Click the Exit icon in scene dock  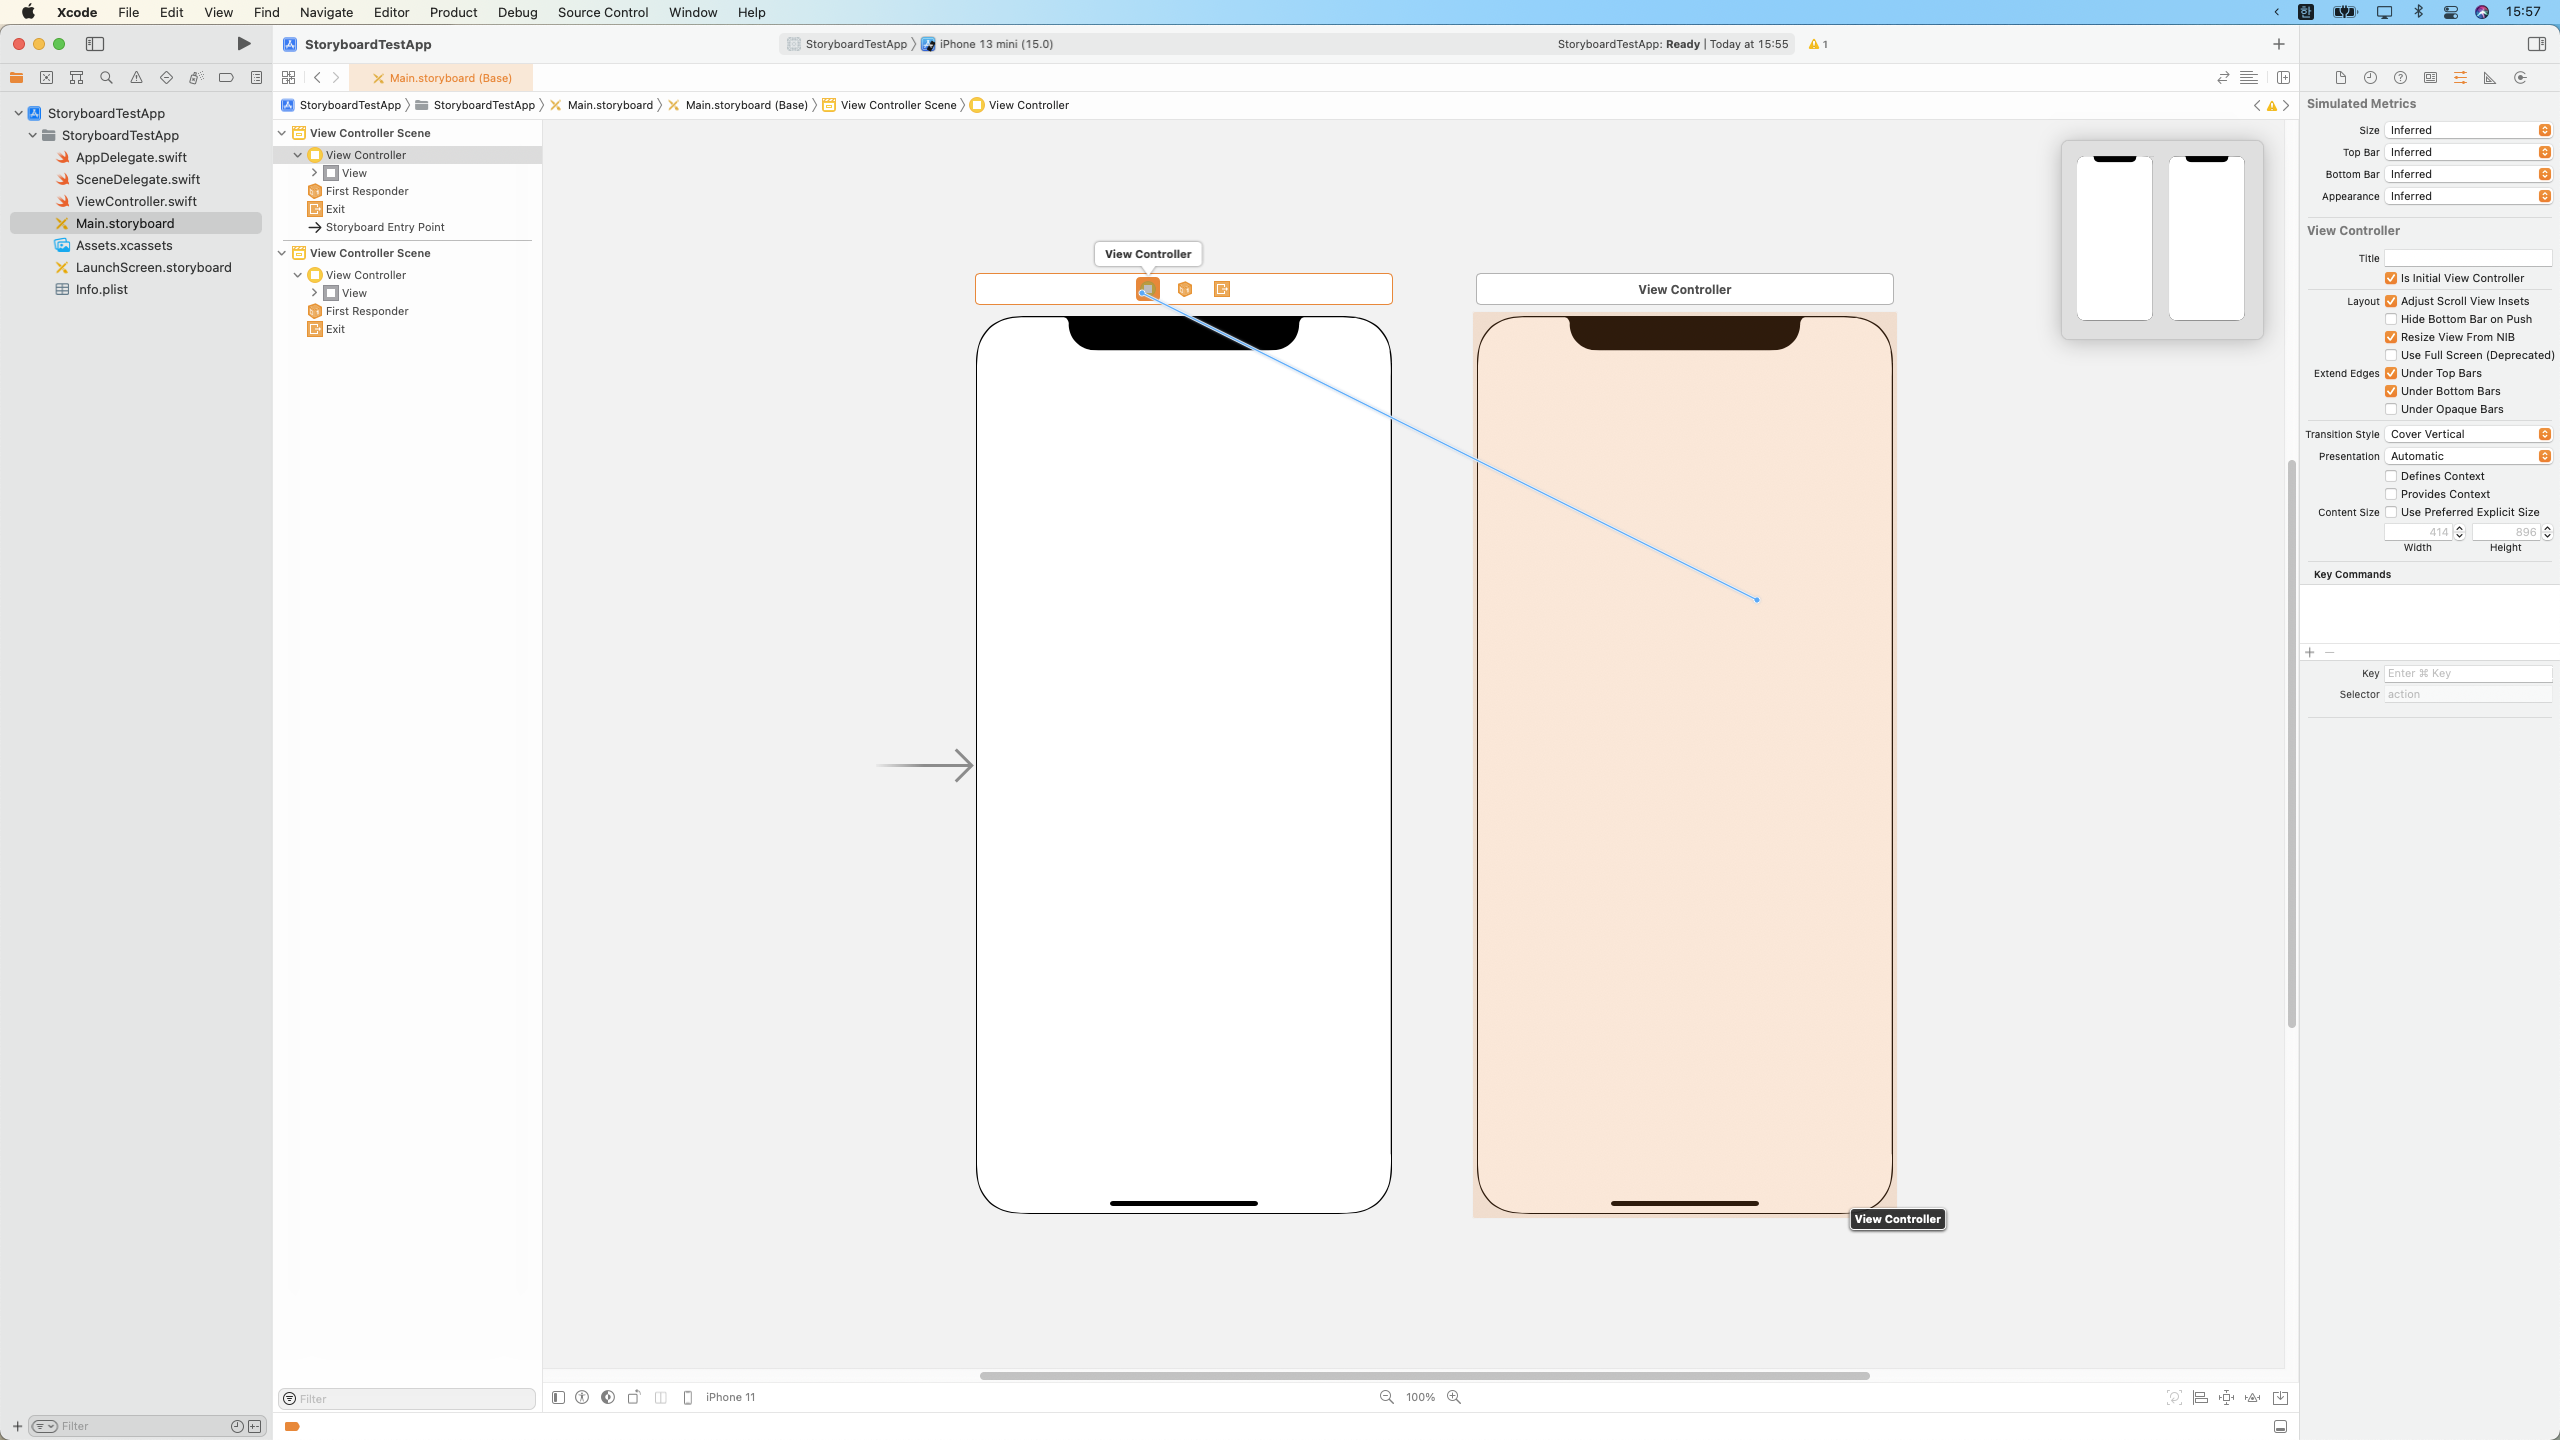pyautogui.click(x=1221, y=289)
